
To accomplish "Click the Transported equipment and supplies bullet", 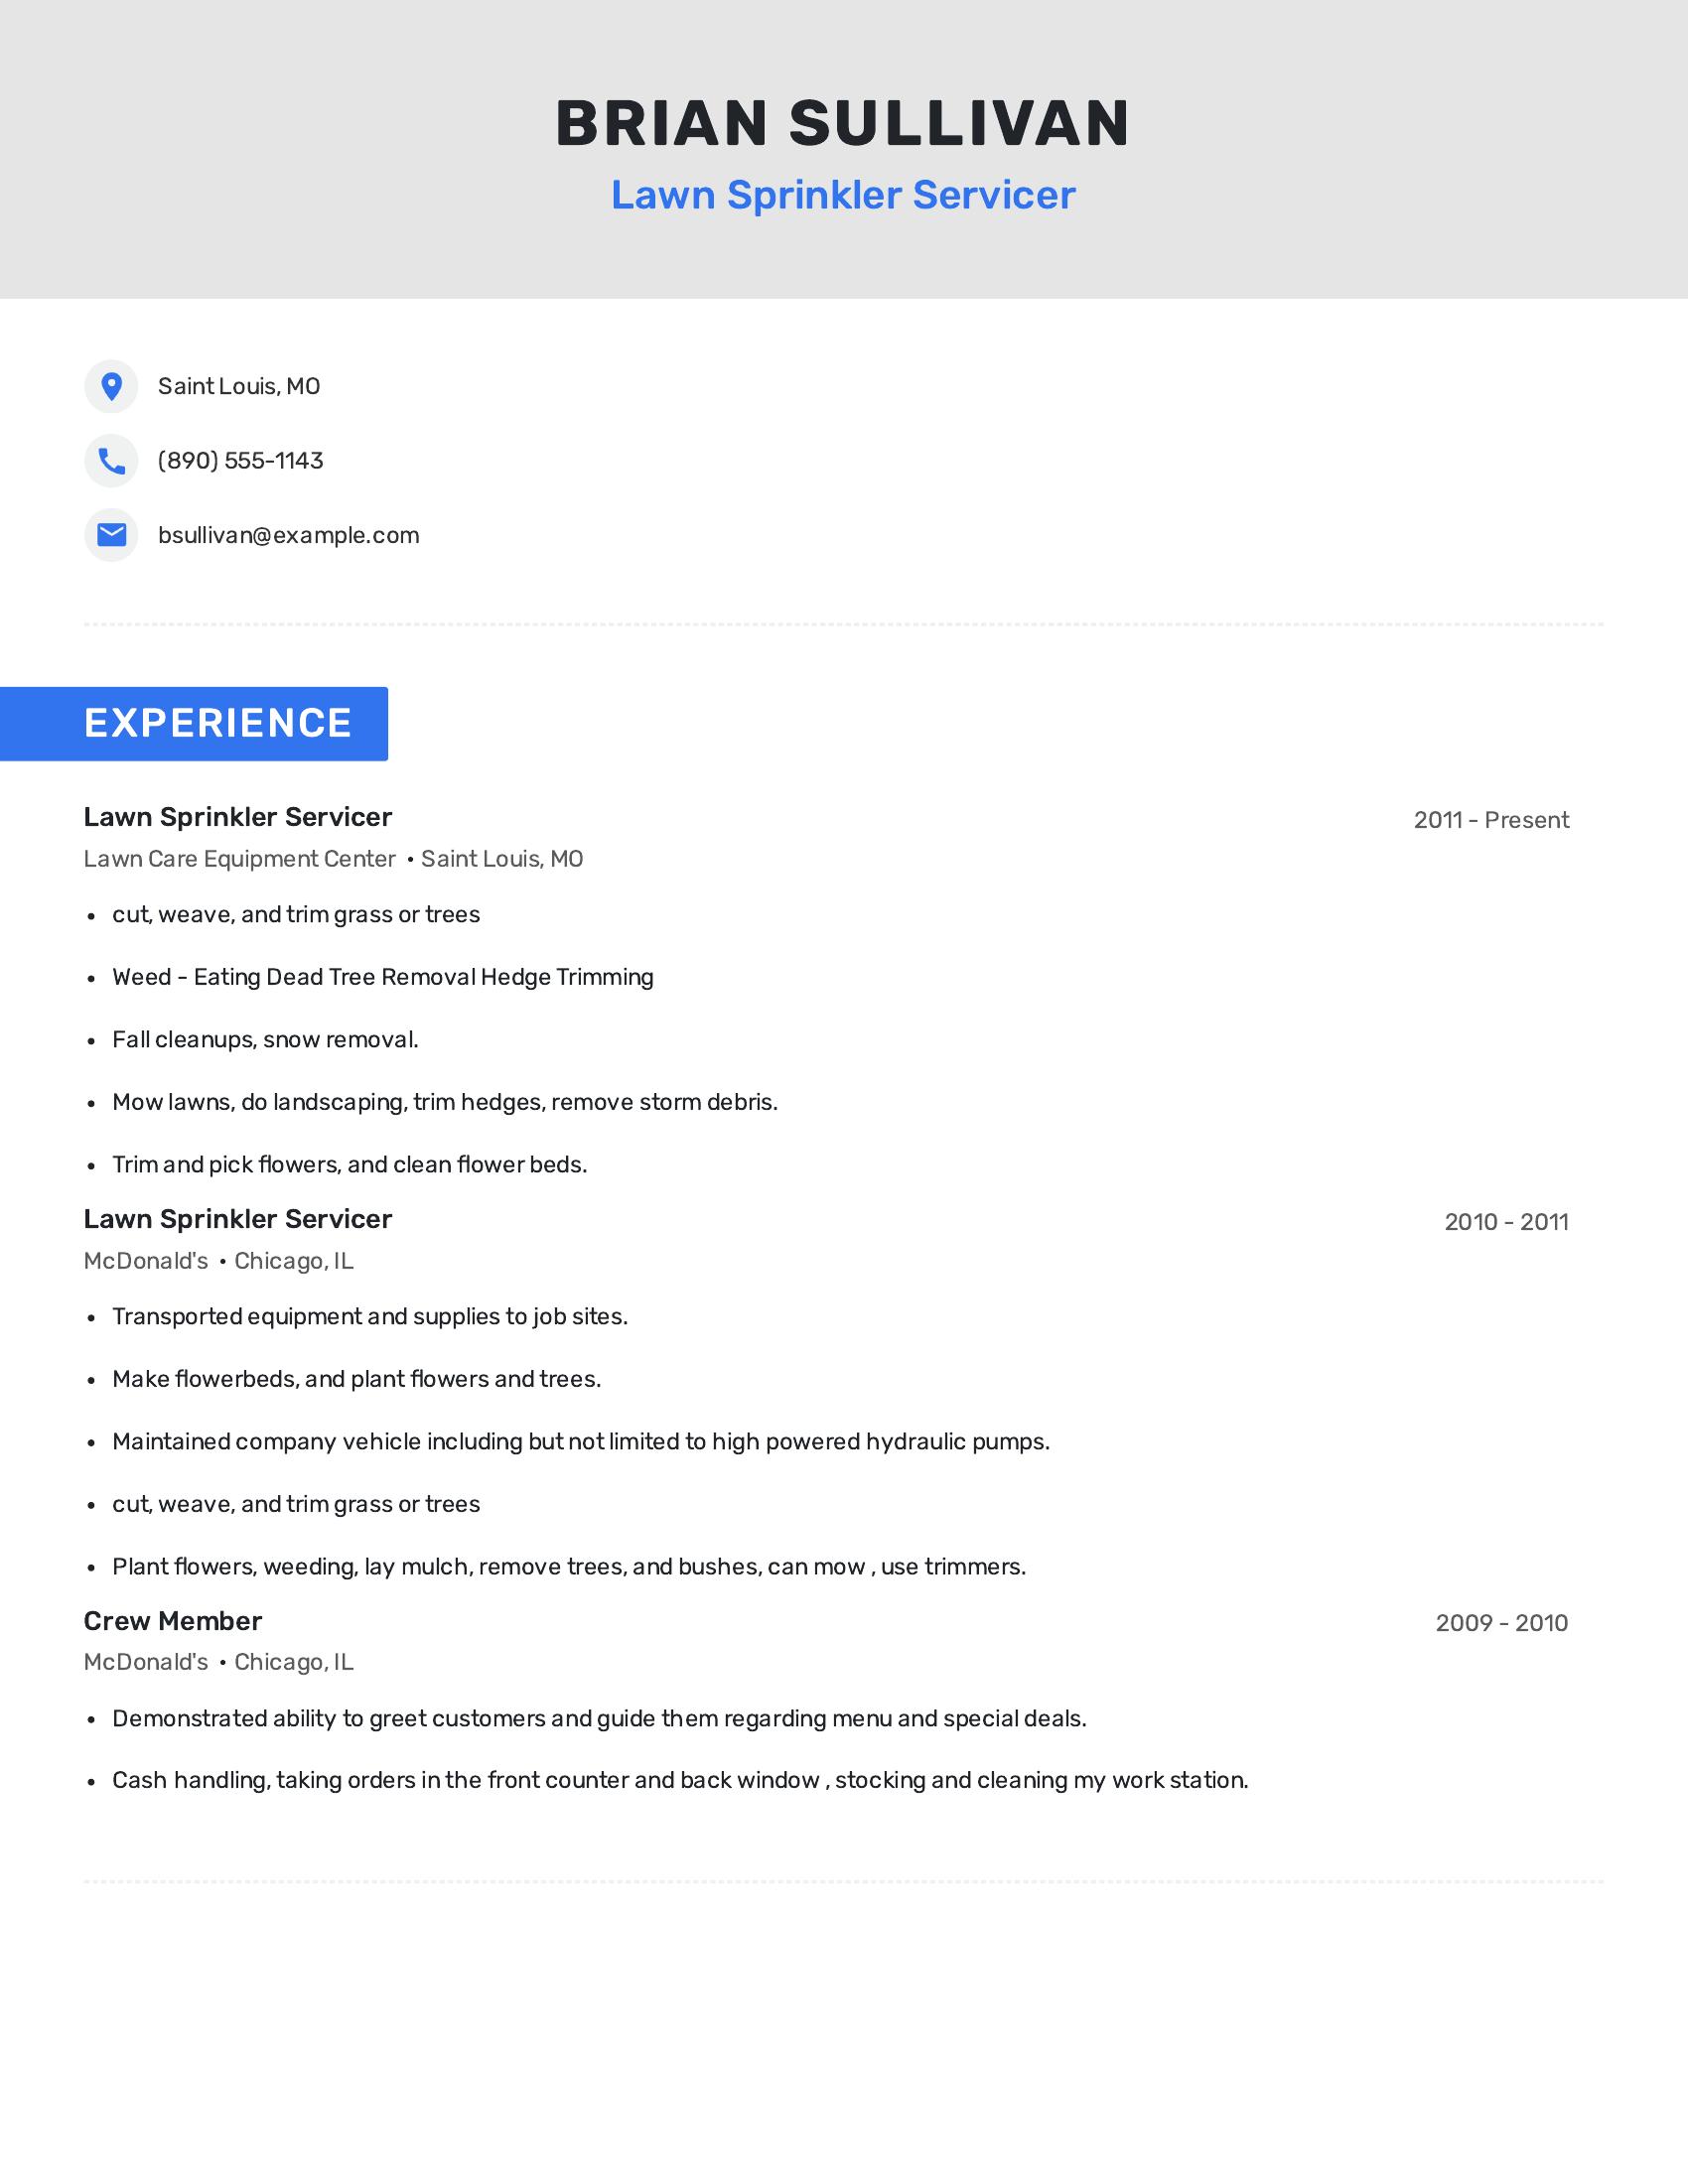I will [x=370, y=1316].
